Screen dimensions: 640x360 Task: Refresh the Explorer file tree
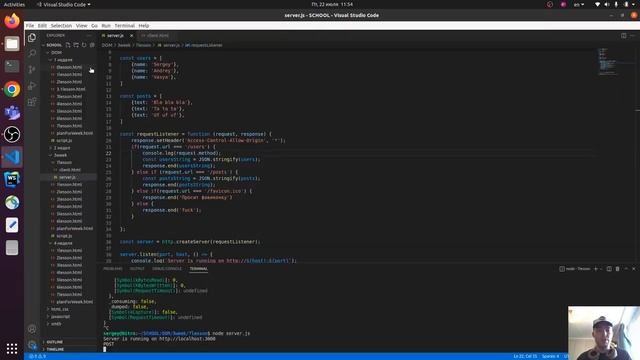point(84,45)
